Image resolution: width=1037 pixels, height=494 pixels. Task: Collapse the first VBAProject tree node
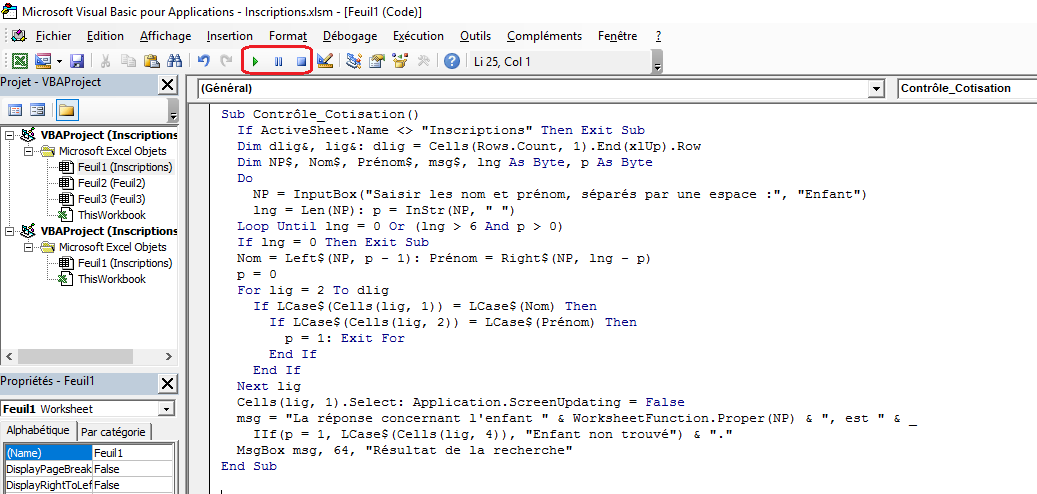[x=10, y=135]
